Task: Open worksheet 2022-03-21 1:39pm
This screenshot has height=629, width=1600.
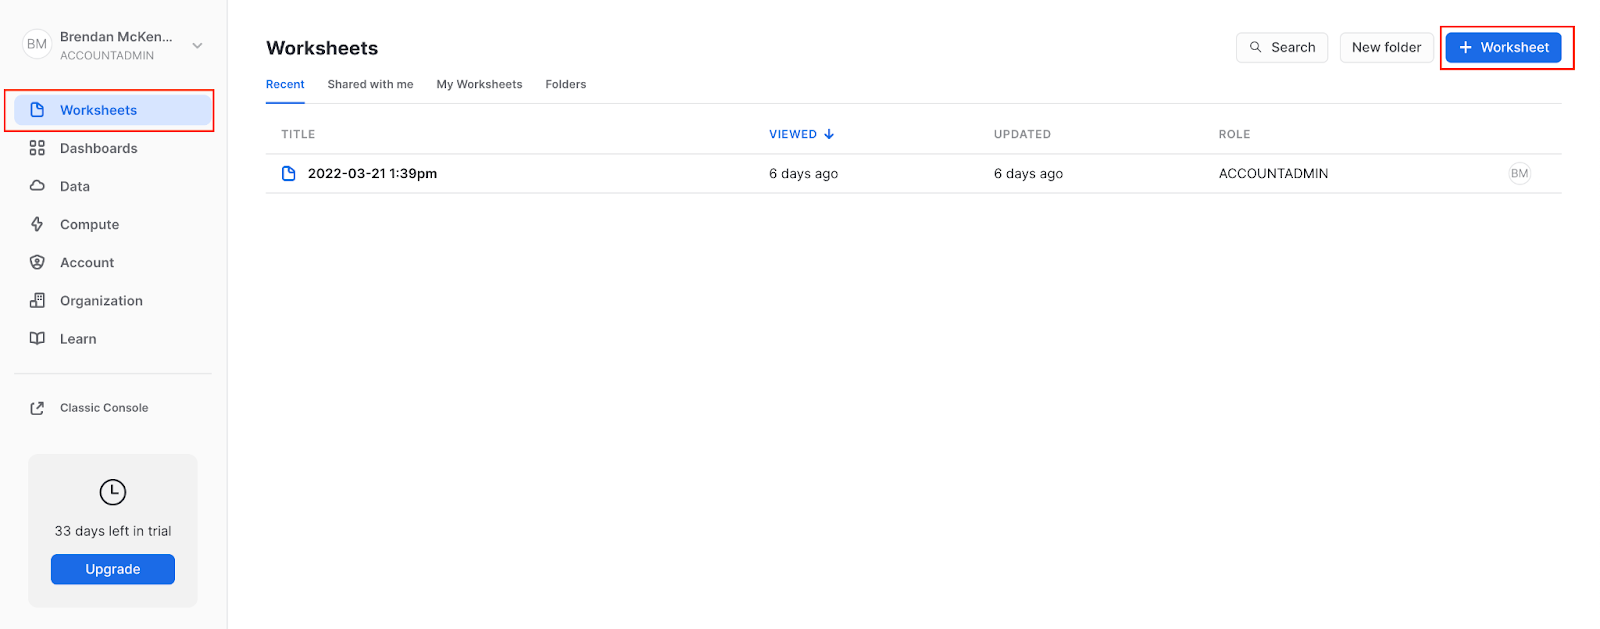Action: 372,173
